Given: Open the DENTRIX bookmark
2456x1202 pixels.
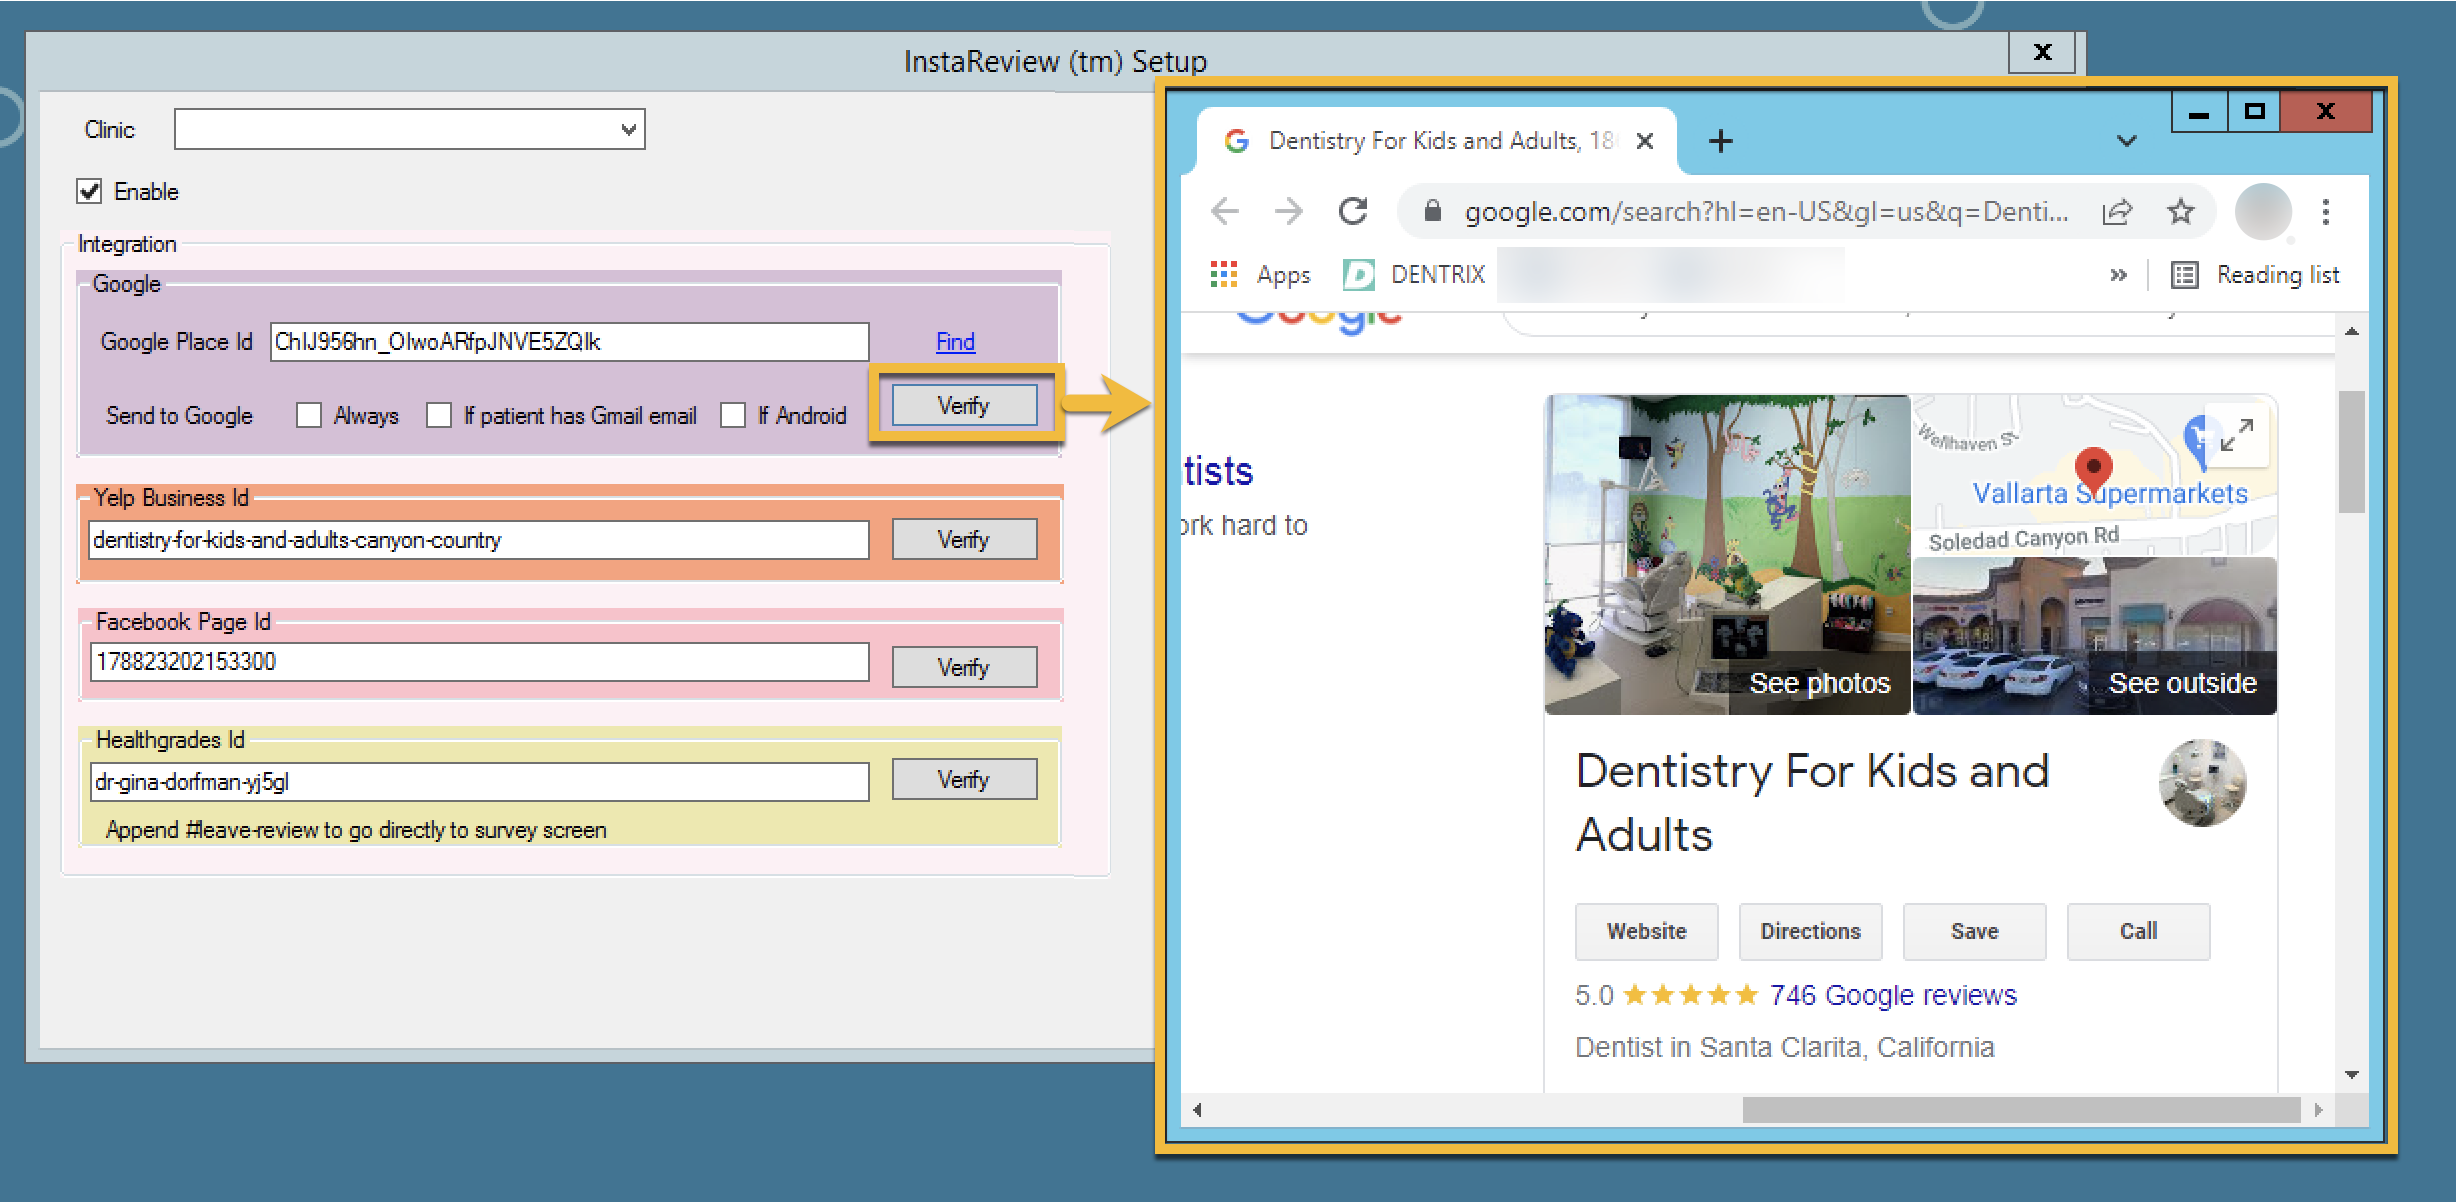Looking at the screenshot, I should pos(1414,274).
